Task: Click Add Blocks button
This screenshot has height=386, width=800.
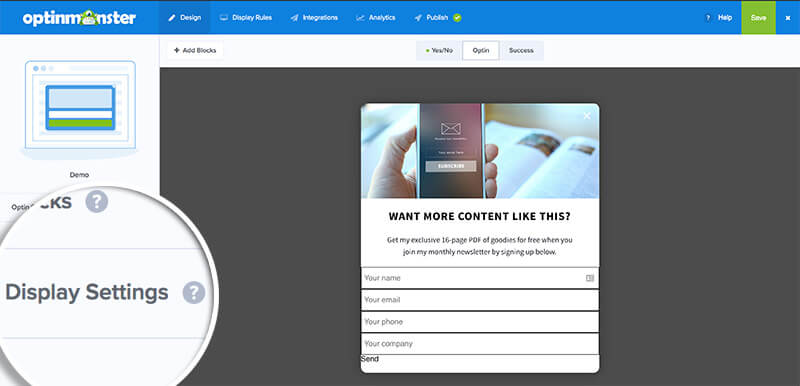Action: (195, 50)
